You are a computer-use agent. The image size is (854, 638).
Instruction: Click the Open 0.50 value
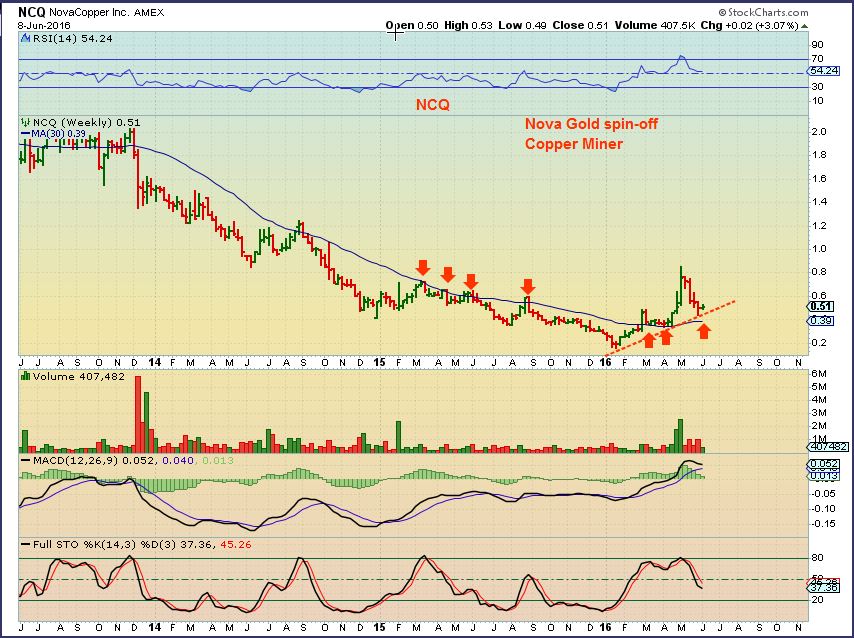[412, 25]
